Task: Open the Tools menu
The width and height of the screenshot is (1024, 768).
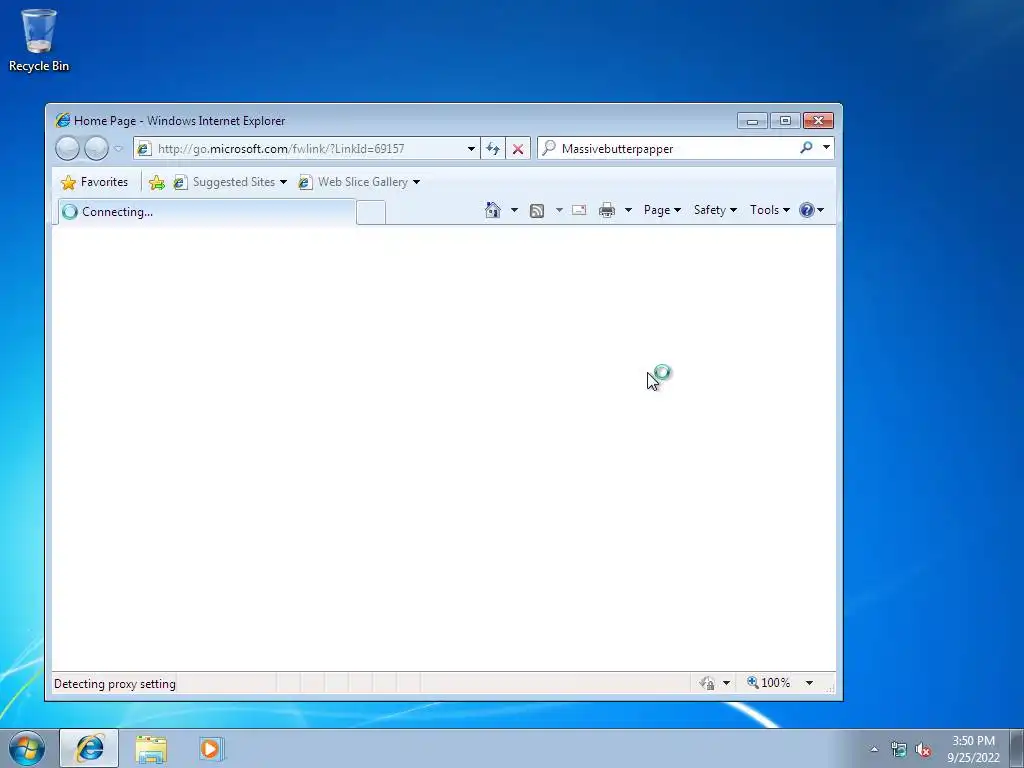Action: 769,210
